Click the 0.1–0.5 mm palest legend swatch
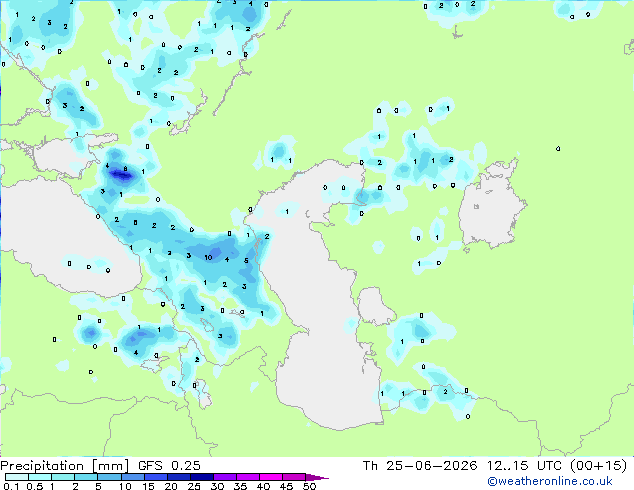Viewport: 634px width, 490px height. [x=17, y=477]
